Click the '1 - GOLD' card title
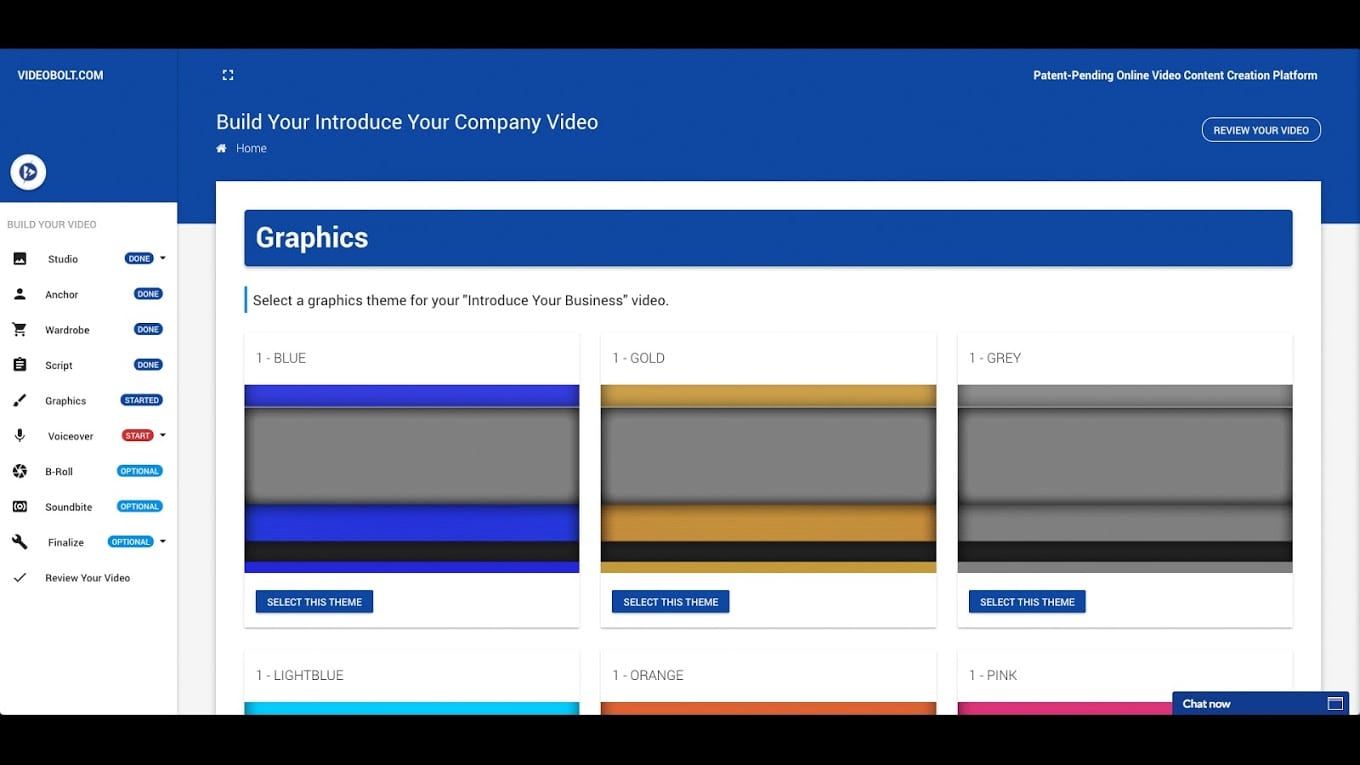1360x765 pixels. click(x=638, y=358)
